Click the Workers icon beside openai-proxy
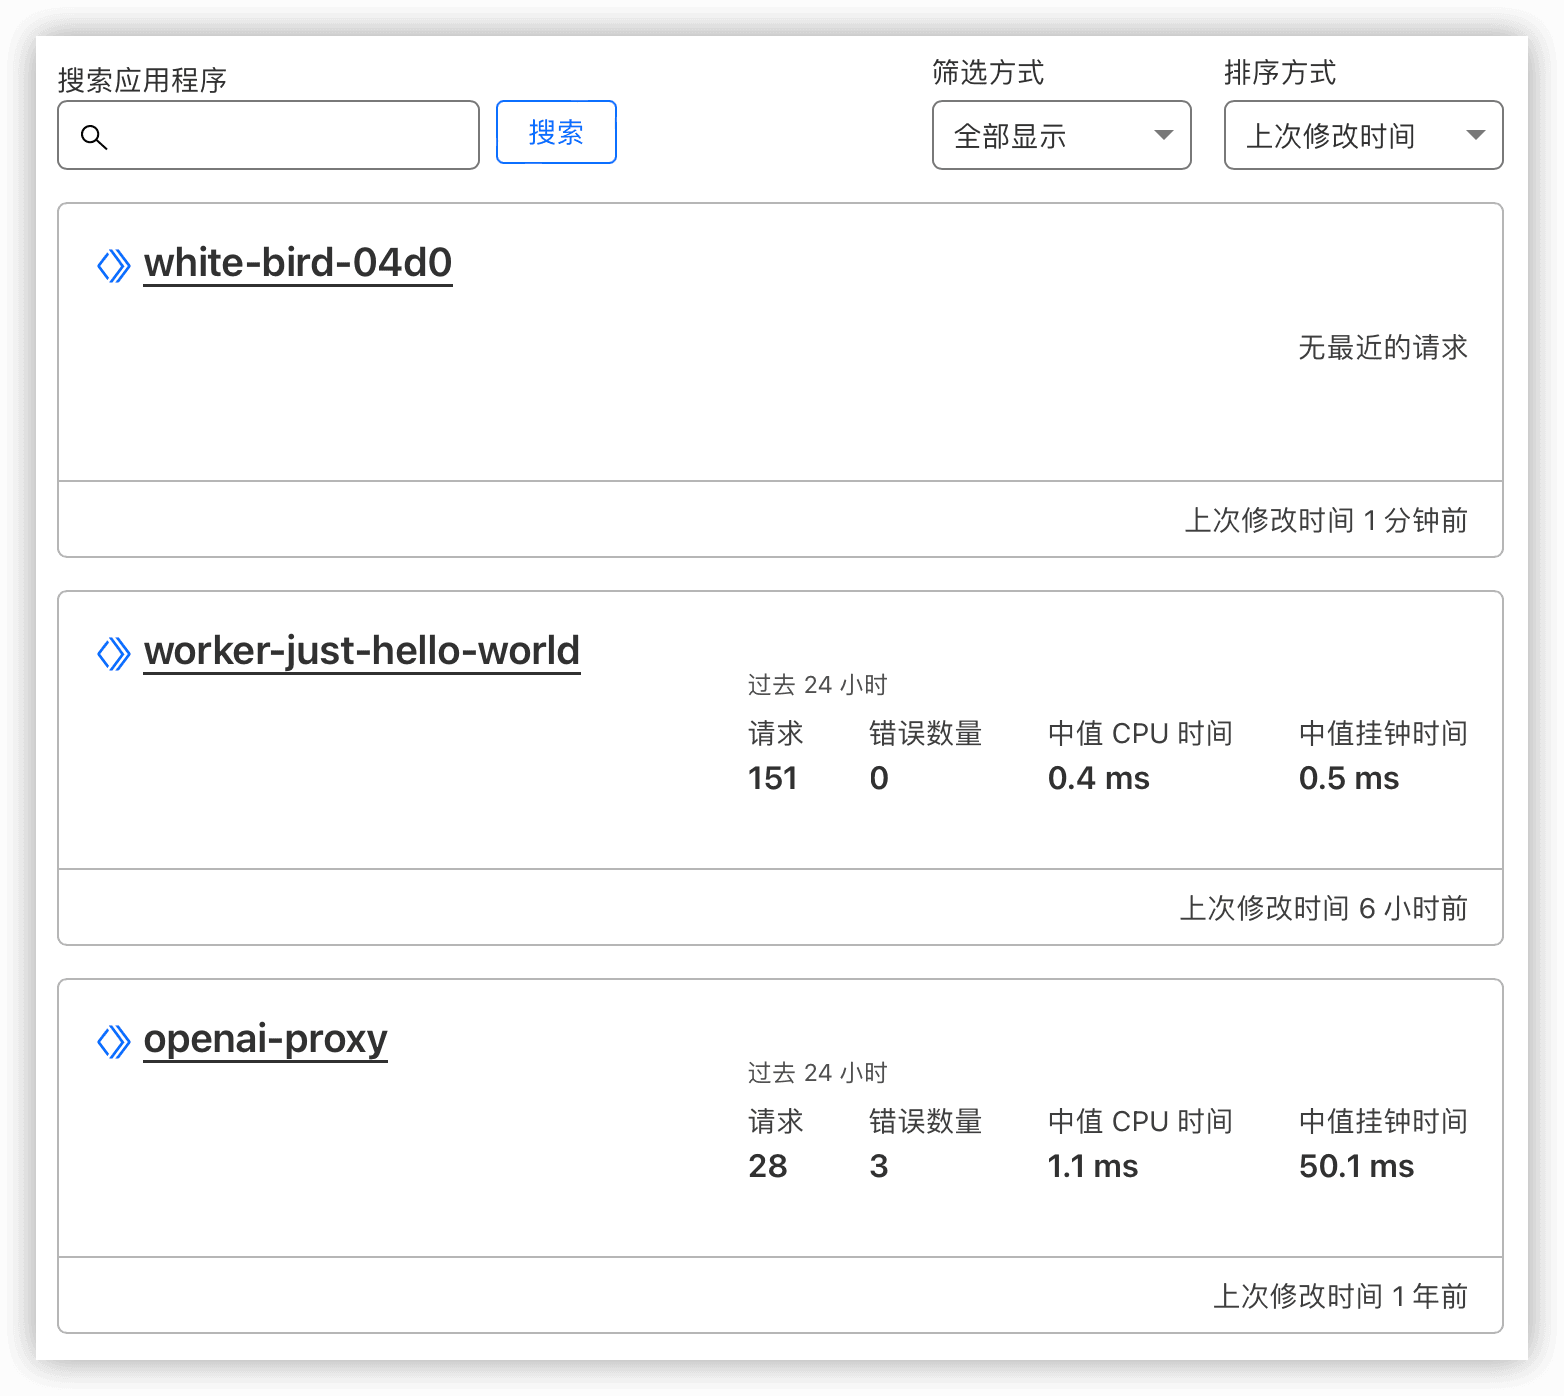Viewport: 1564px width, 1396px height. (114, 1041)
